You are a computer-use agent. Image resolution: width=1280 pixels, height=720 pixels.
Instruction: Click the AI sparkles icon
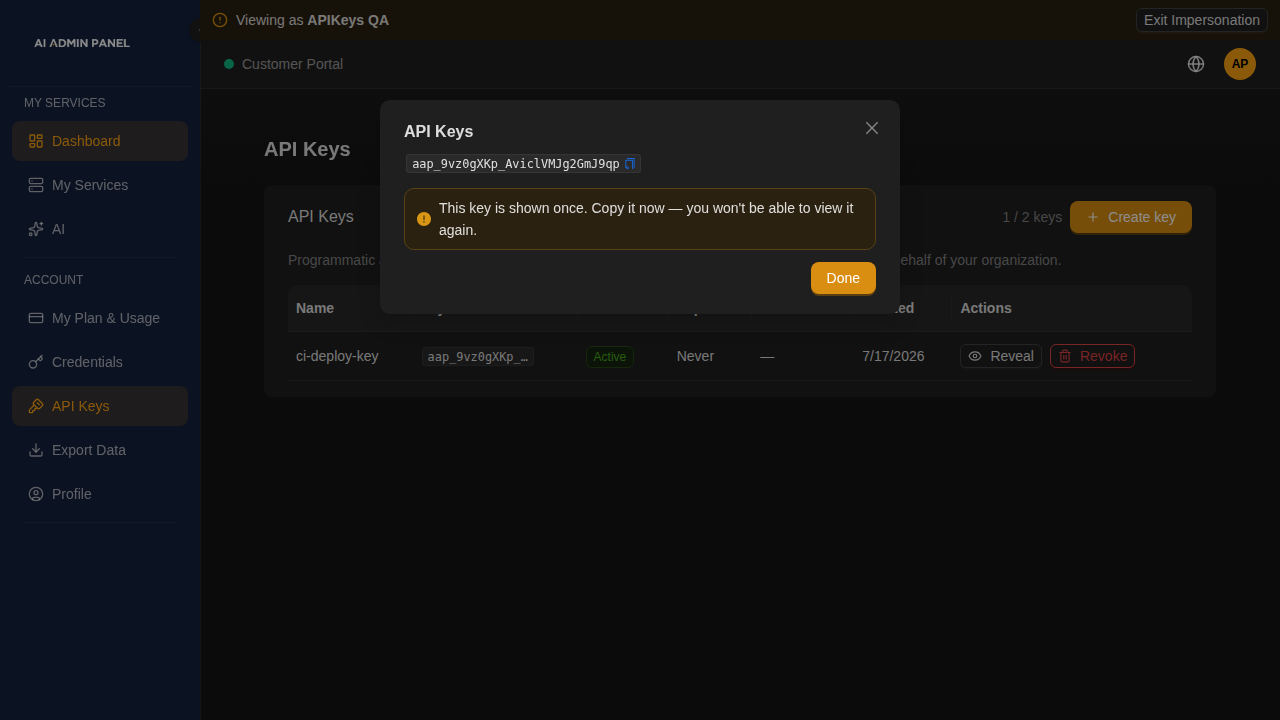(x=36, y=229)
